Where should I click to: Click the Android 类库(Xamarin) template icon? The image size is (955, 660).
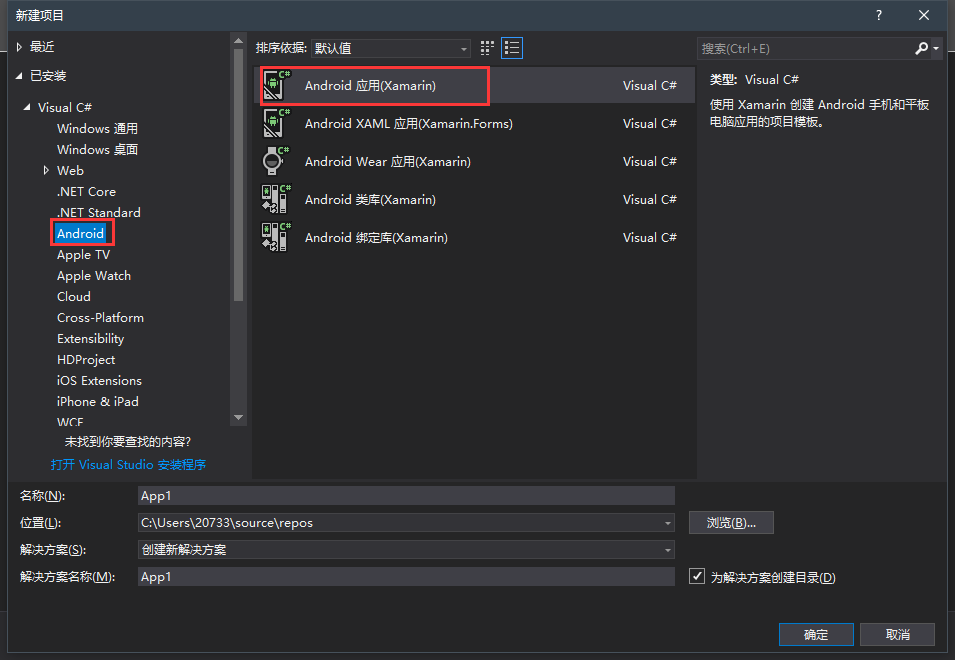point(276,200)
